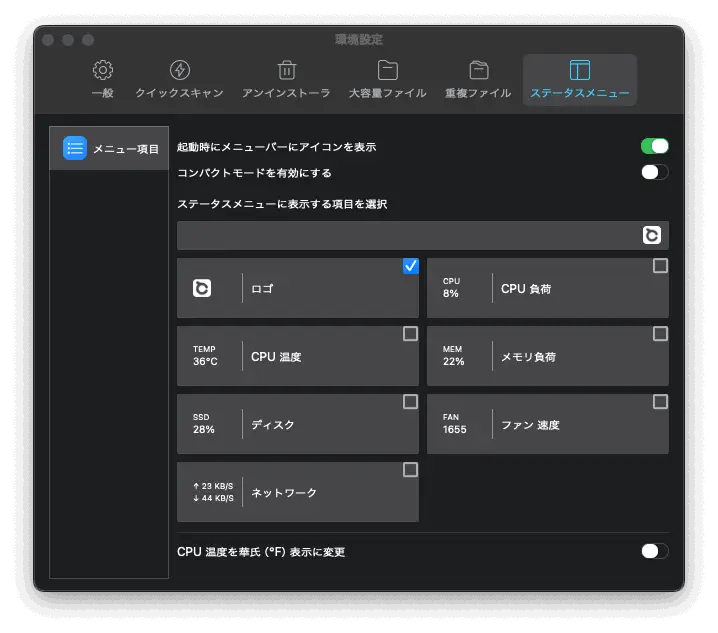Image resolution: width=718 pixels, height=633 pixels.
Task: Click the 環境設定 window title
Action: pyautogui.click(x=359, y=39)
